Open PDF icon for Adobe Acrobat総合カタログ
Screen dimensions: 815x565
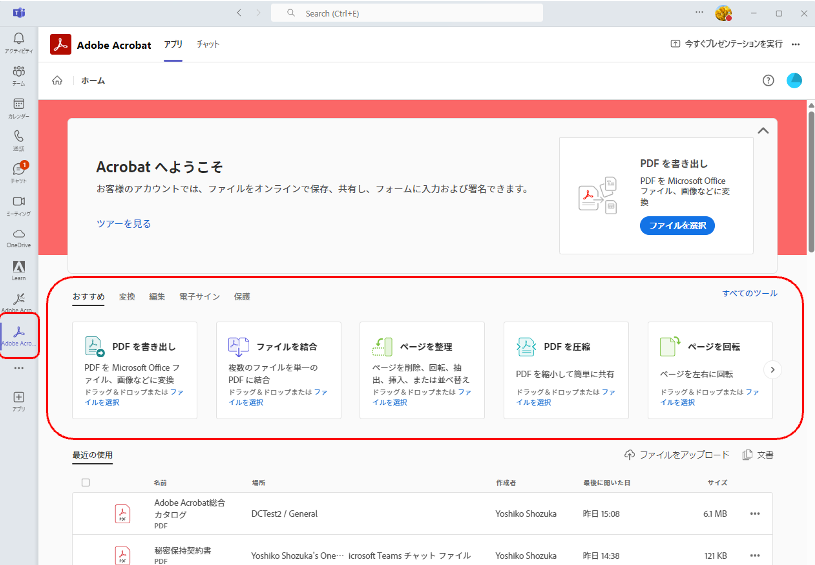click(123, 514)
